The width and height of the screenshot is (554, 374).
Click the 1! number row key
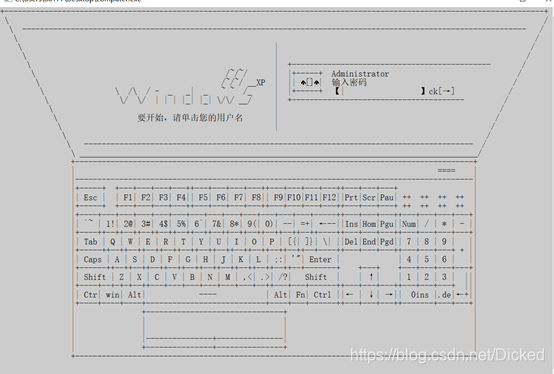coord(110,224)
